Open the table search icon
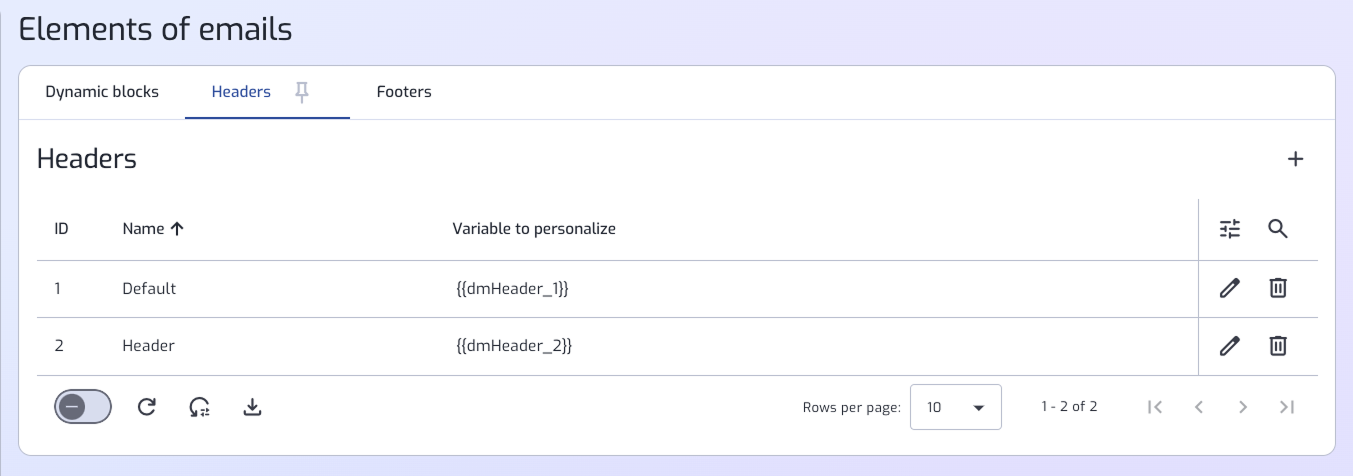The image size is (1353, 476). [1278, 229]
